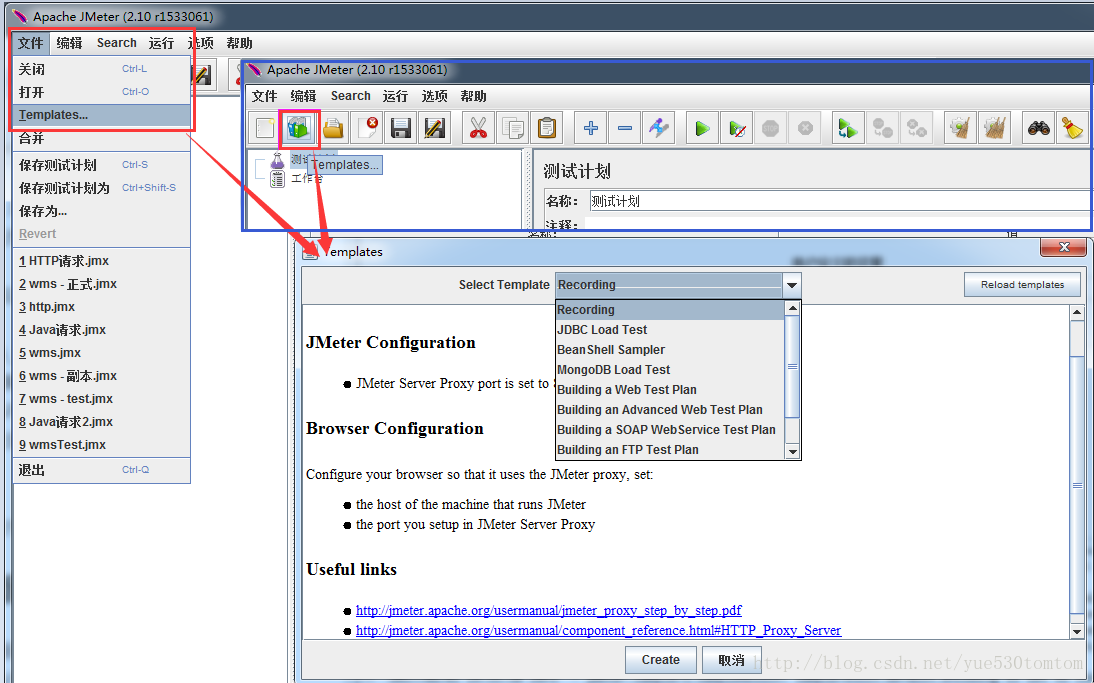
Task: Click the Reset Search broom icon
Action: point(1072,128)
